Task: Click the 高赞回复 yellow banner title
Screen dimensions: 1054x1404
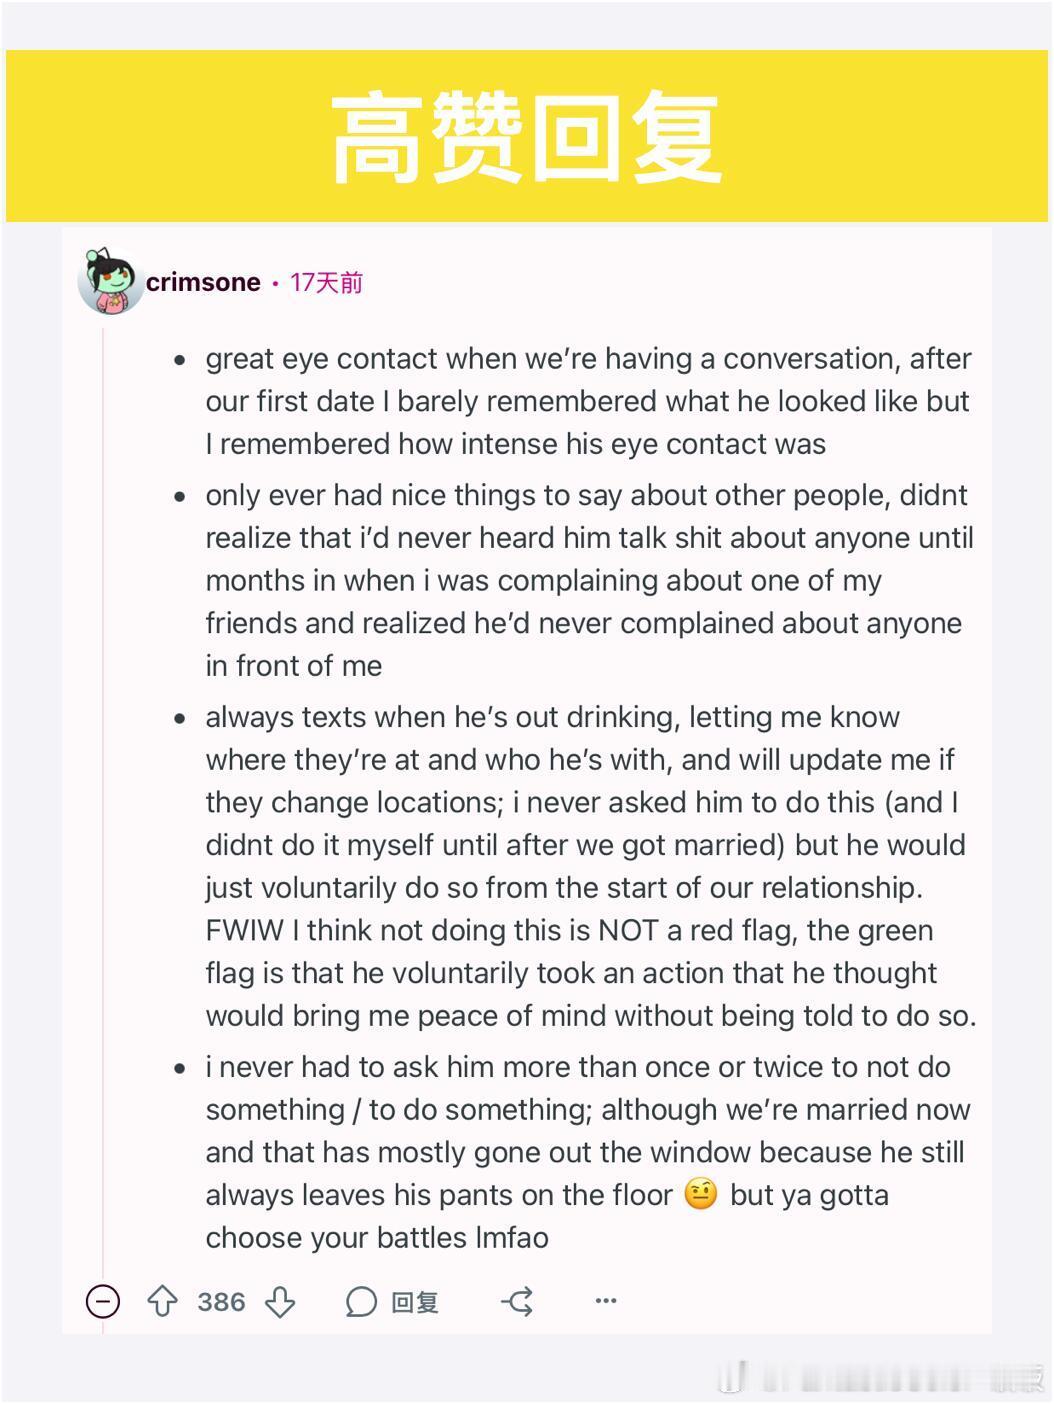Action: [526, 136]
